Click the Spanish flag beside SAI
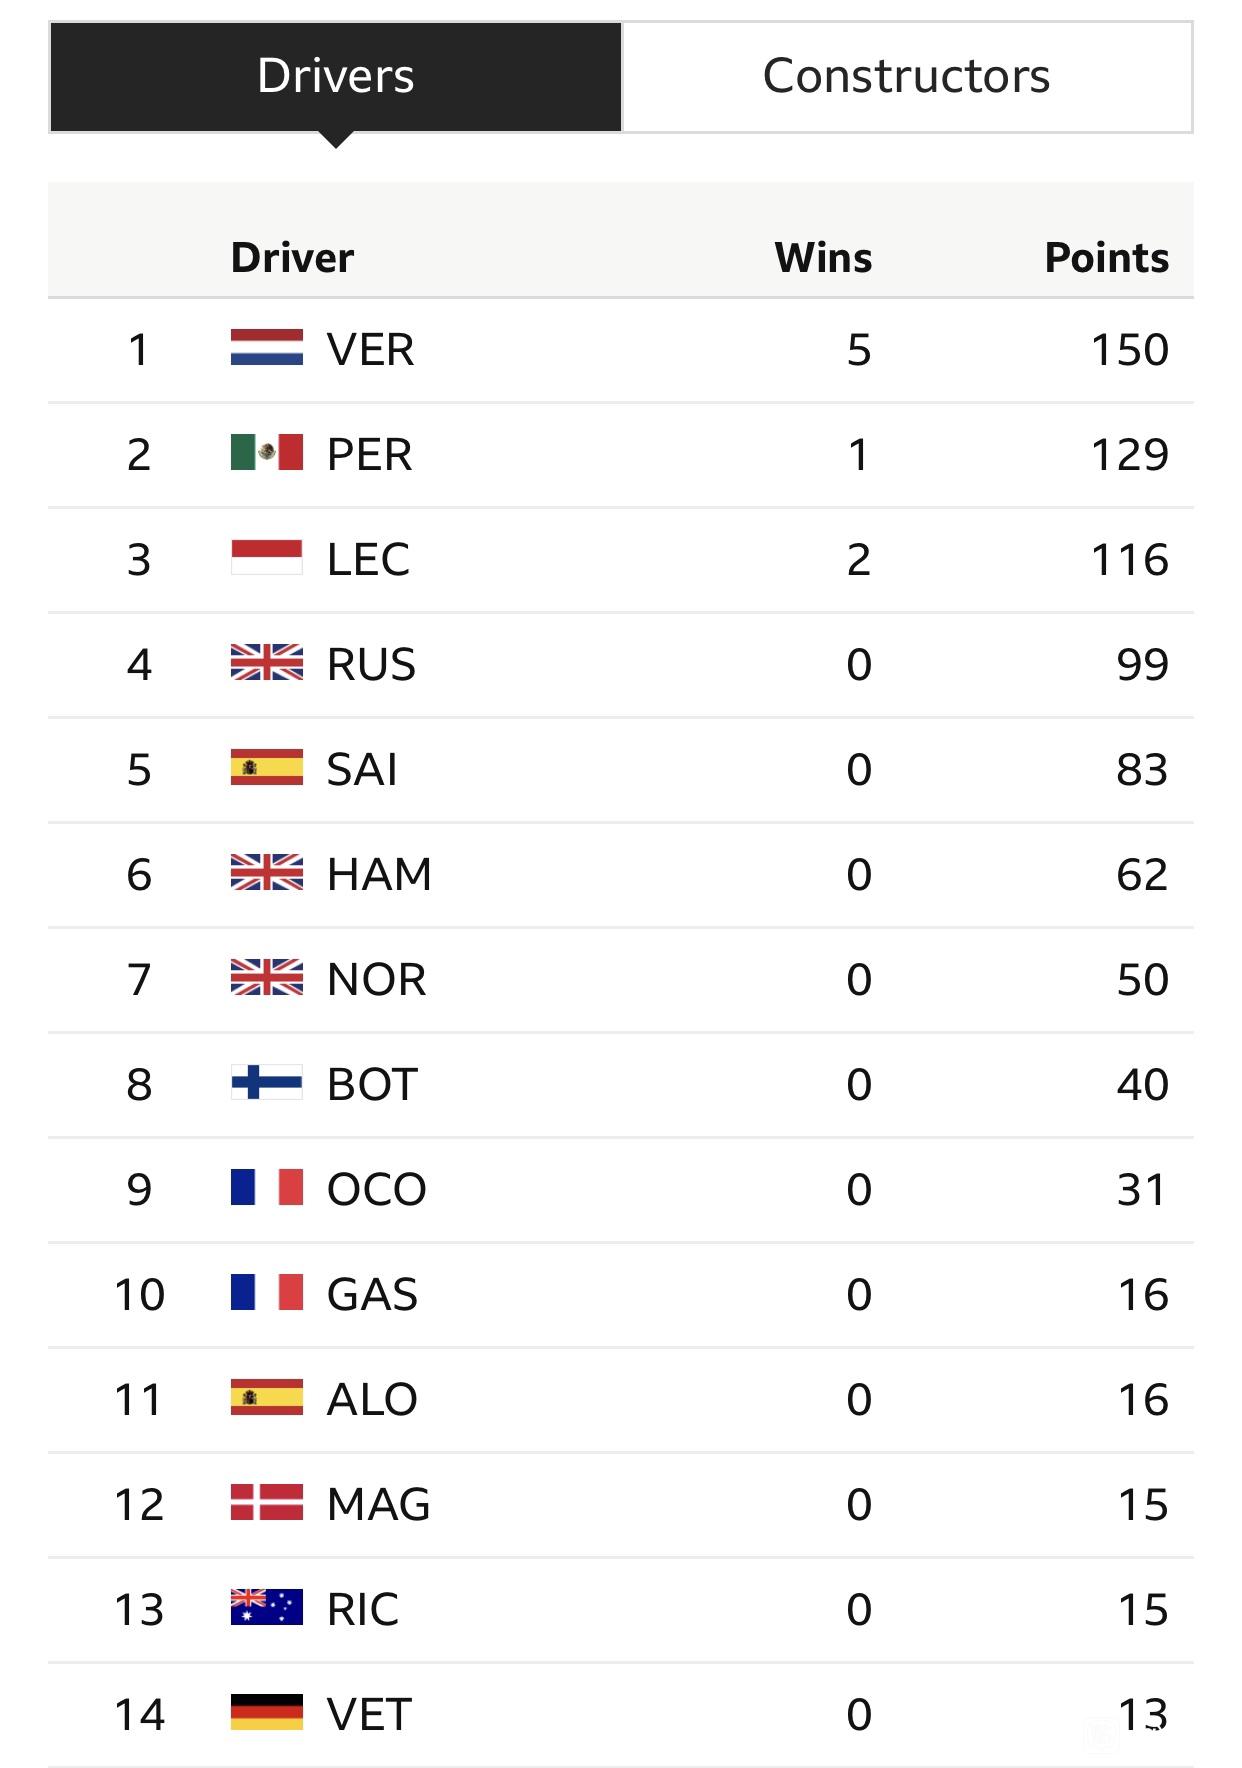This screenshot has width=1242, height=1768. click(266, 768)
